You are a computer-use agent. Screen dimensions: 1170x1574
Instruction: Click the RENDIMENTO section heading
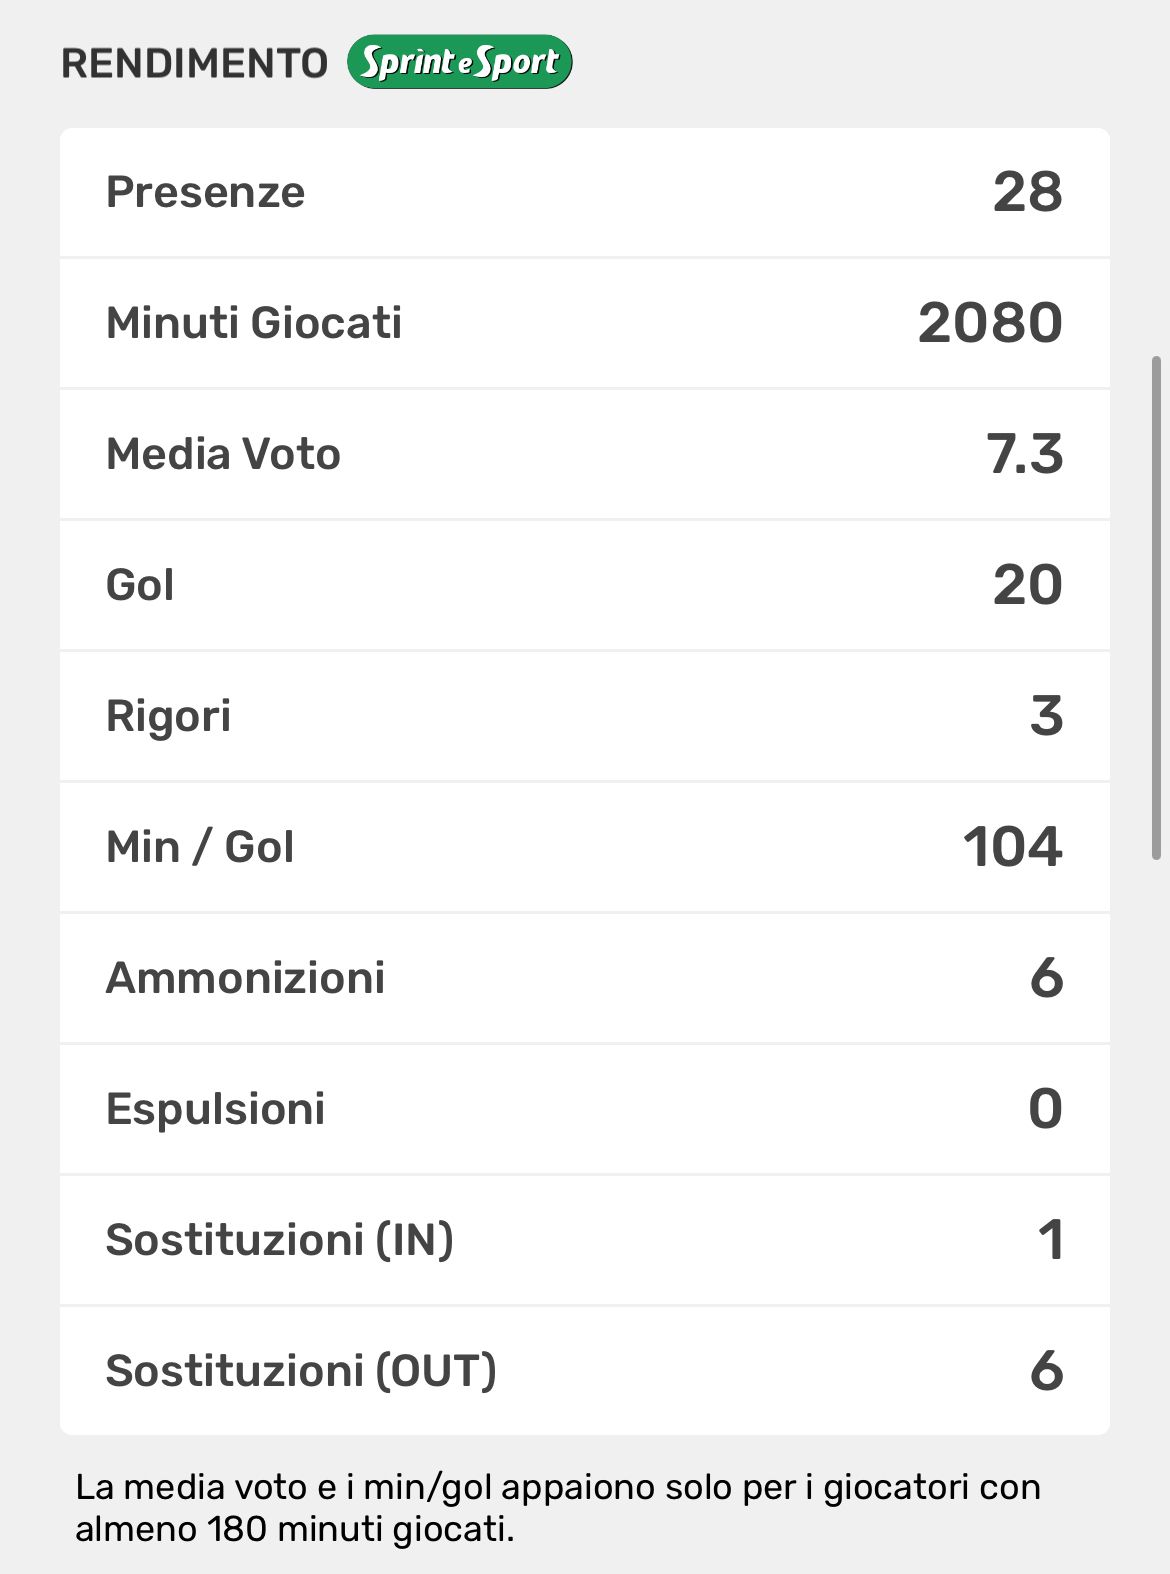click(194, 63)
